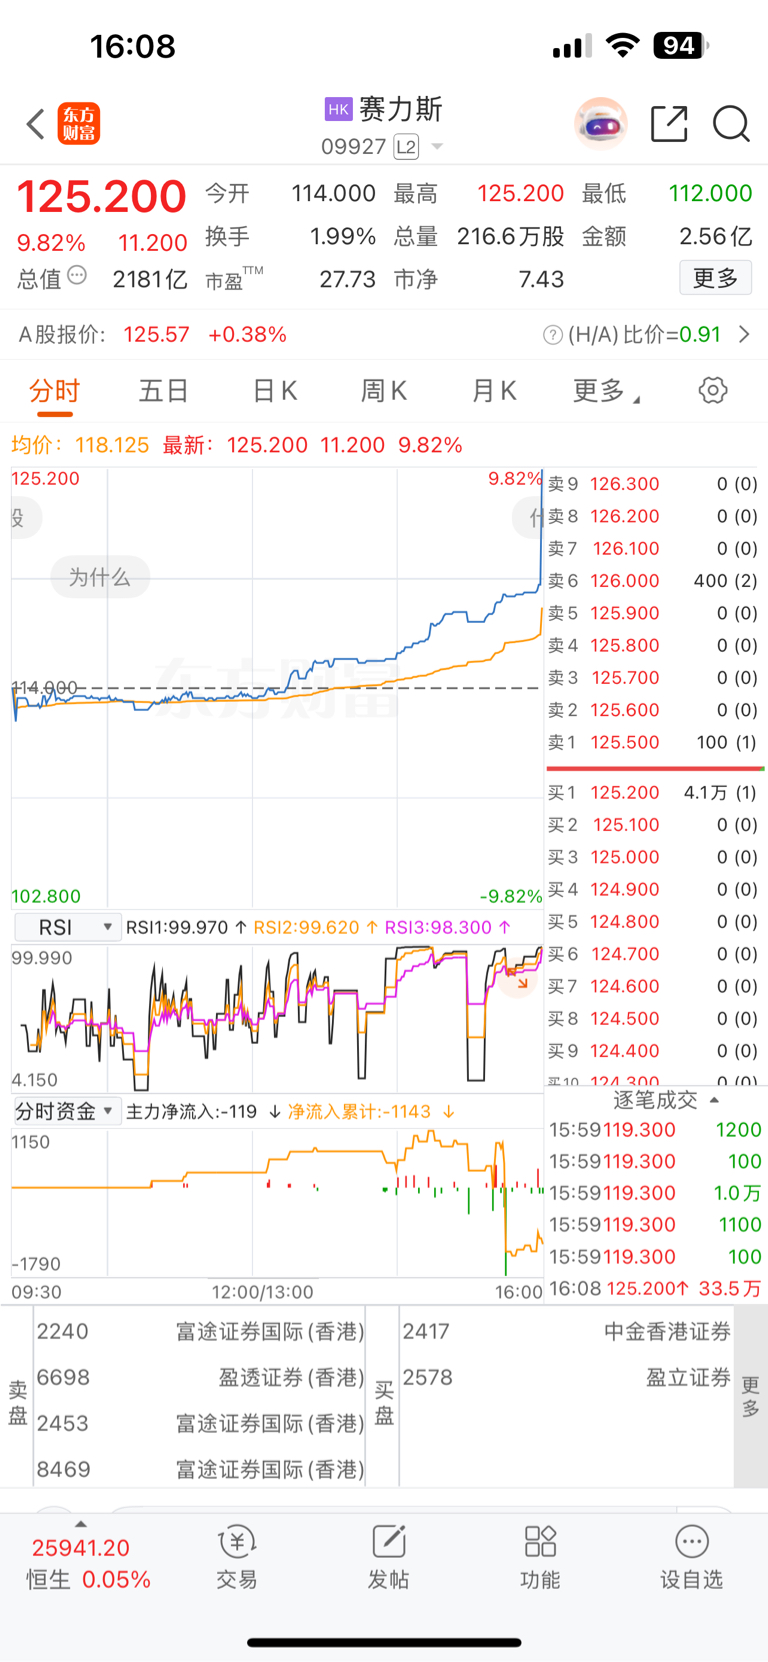Select the 买5 124.800 order row
768x1662 pixels.
click(x=654, y=921)
